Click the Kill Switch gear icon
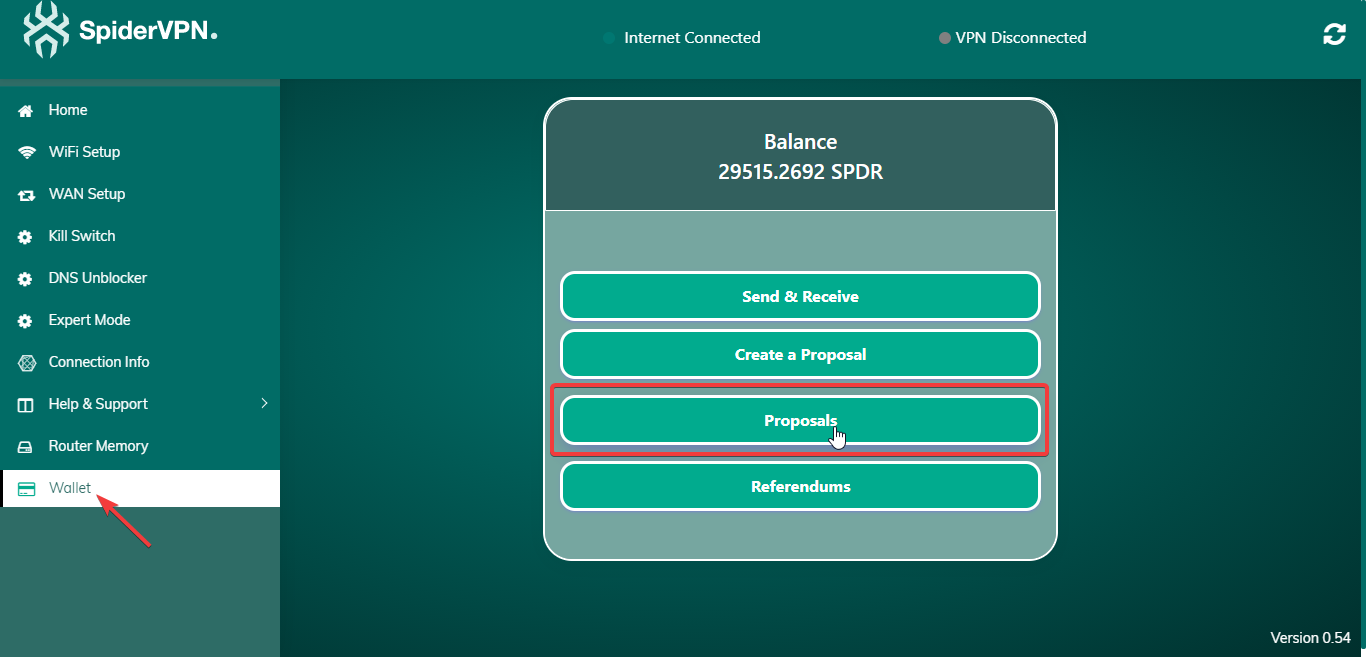Image resolution: width=1366 pixels, height=657 pixels. point(27,237)
